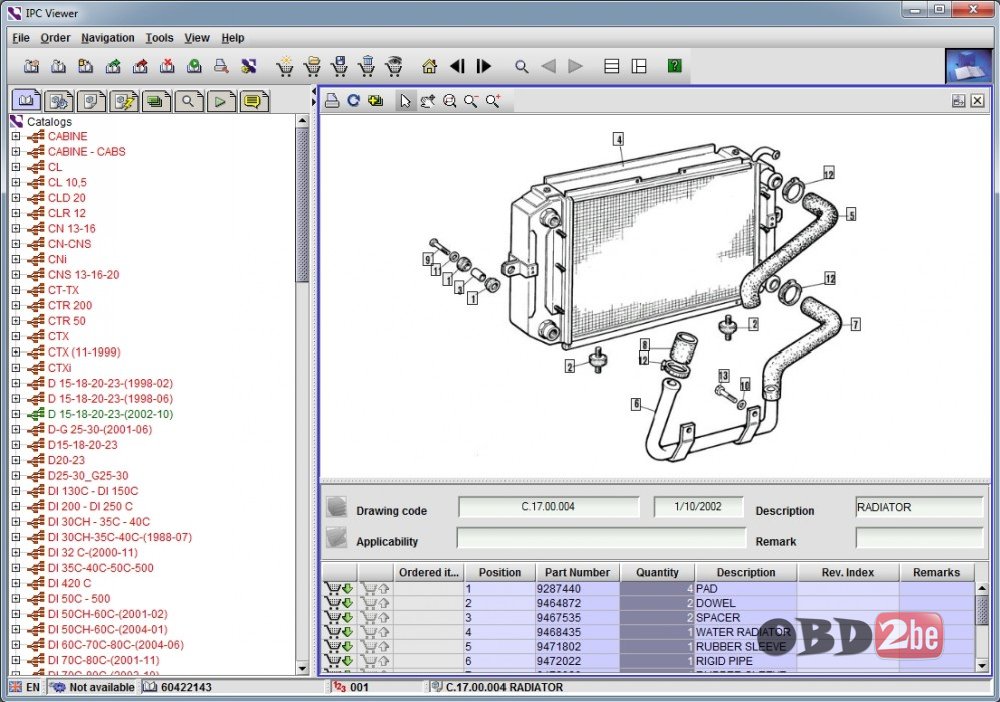
Task: Select the arrow pointer tool in drawing toolbar
Action: coord(405,101)
